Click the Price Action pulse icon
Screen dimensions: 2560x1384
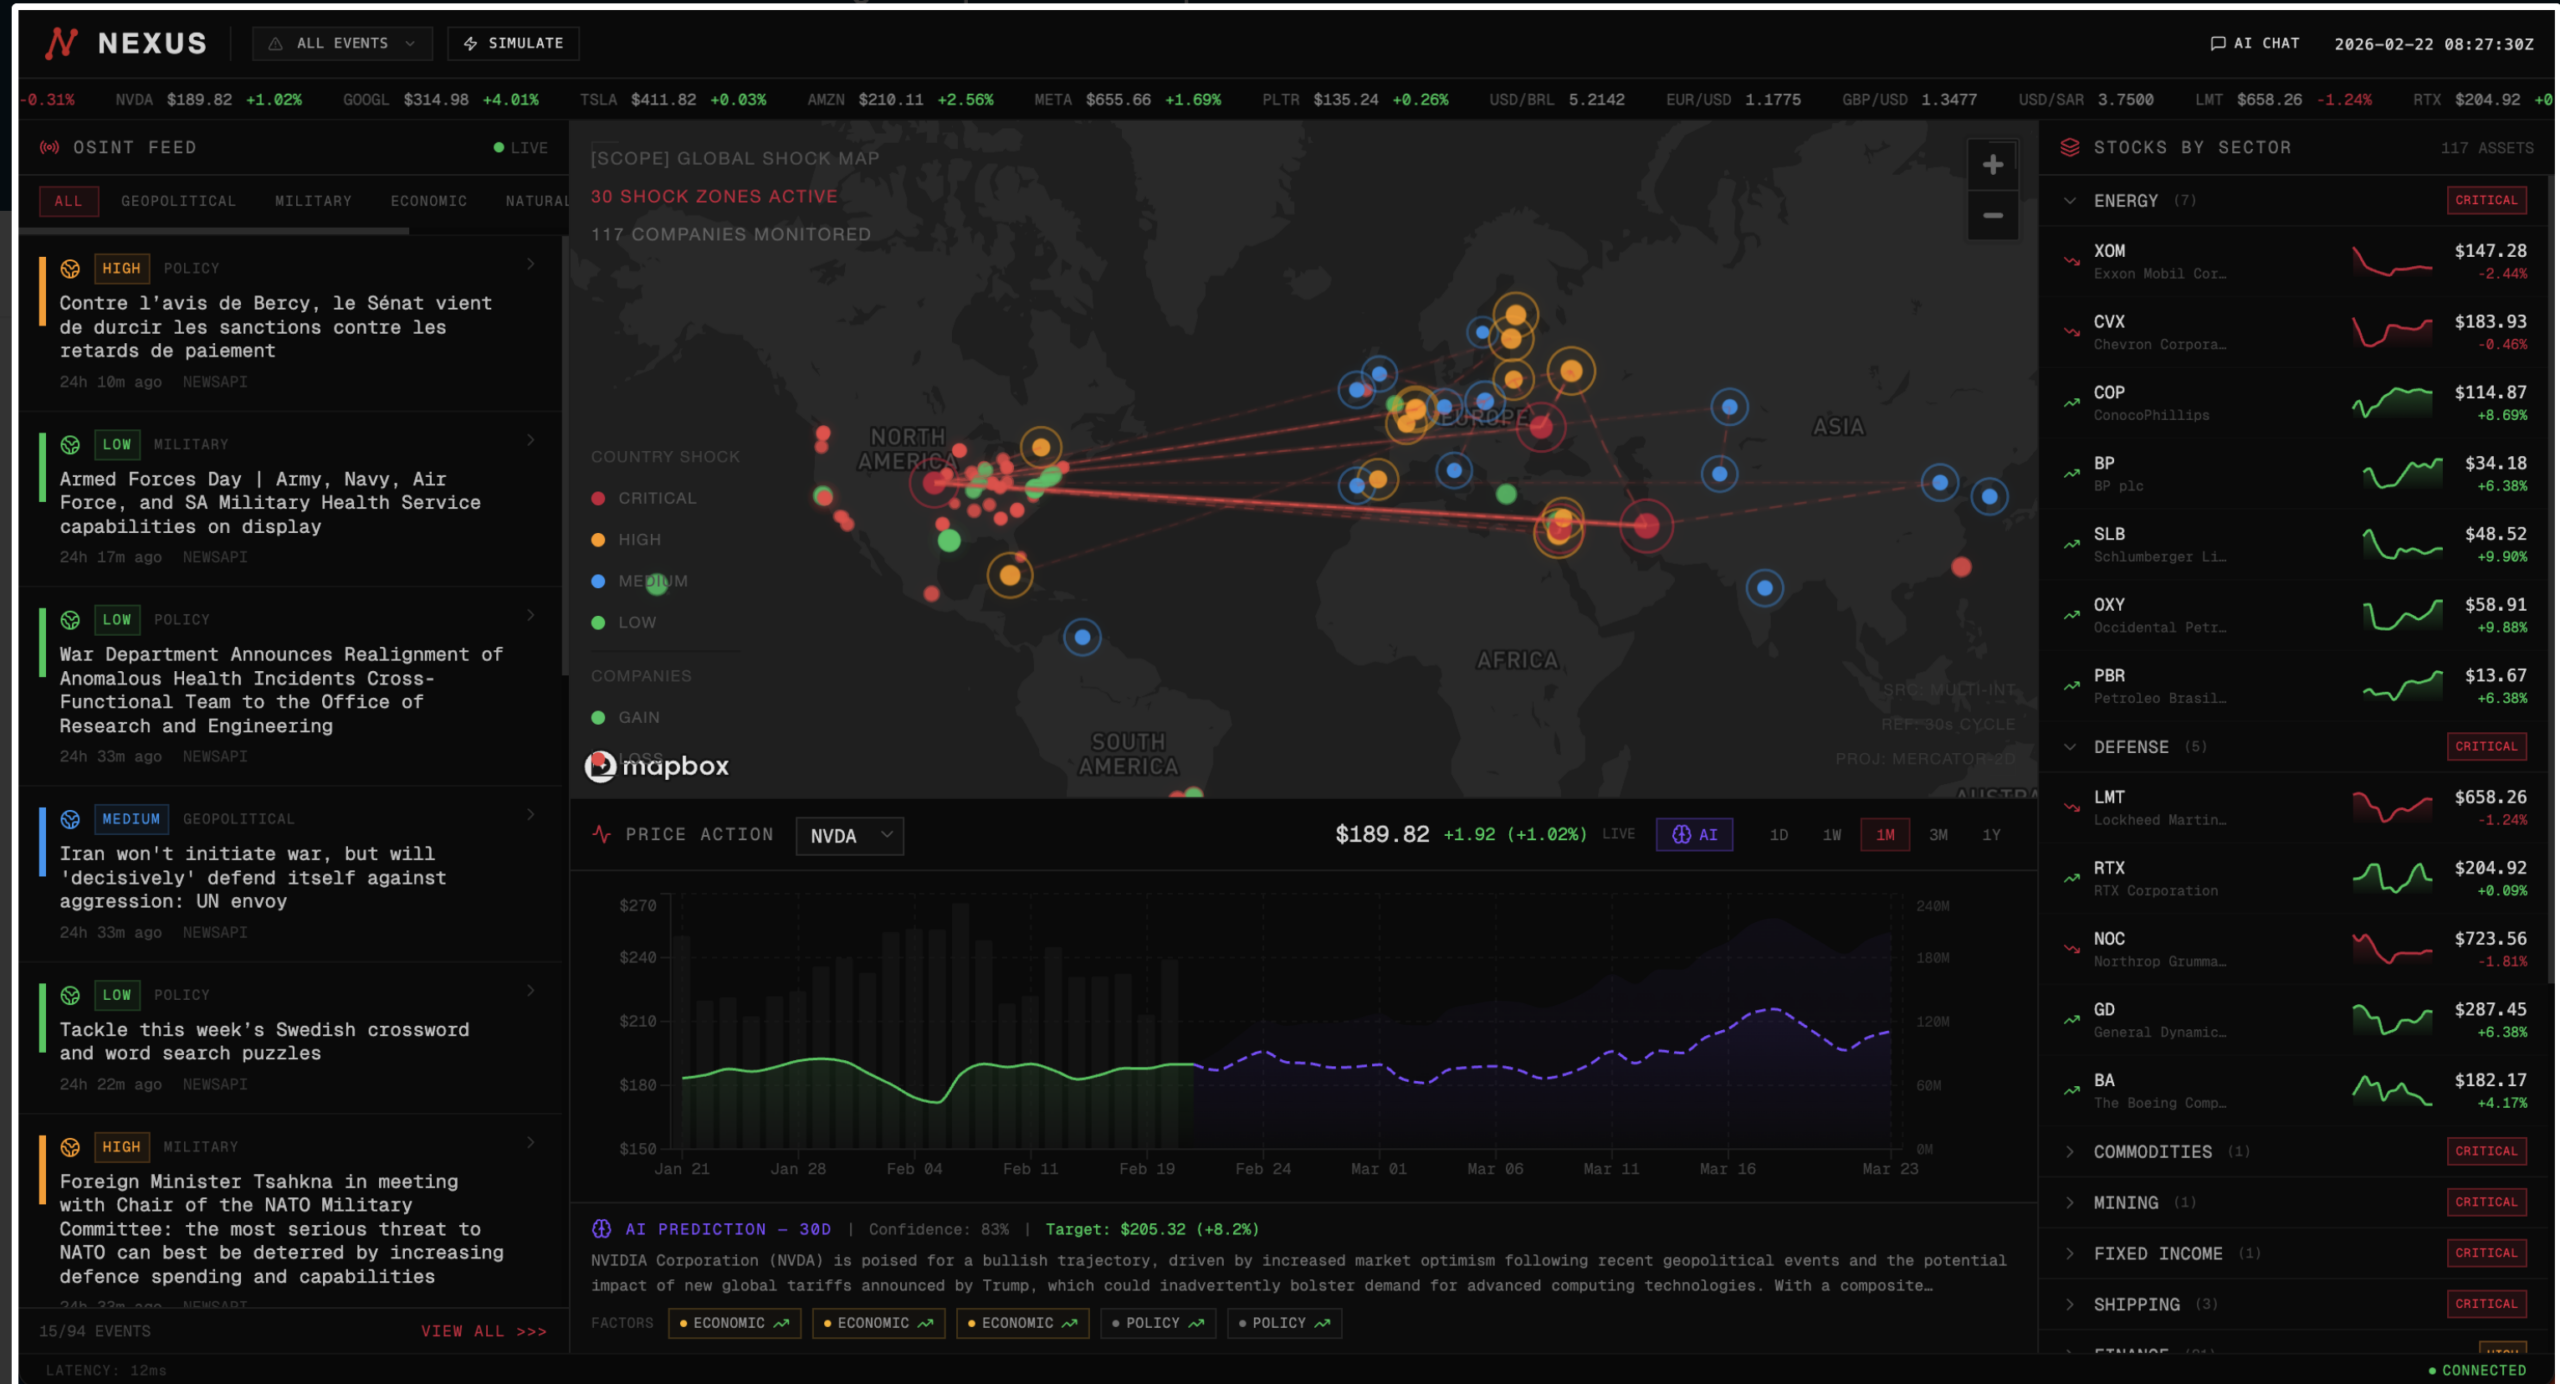tap(602, 834)
